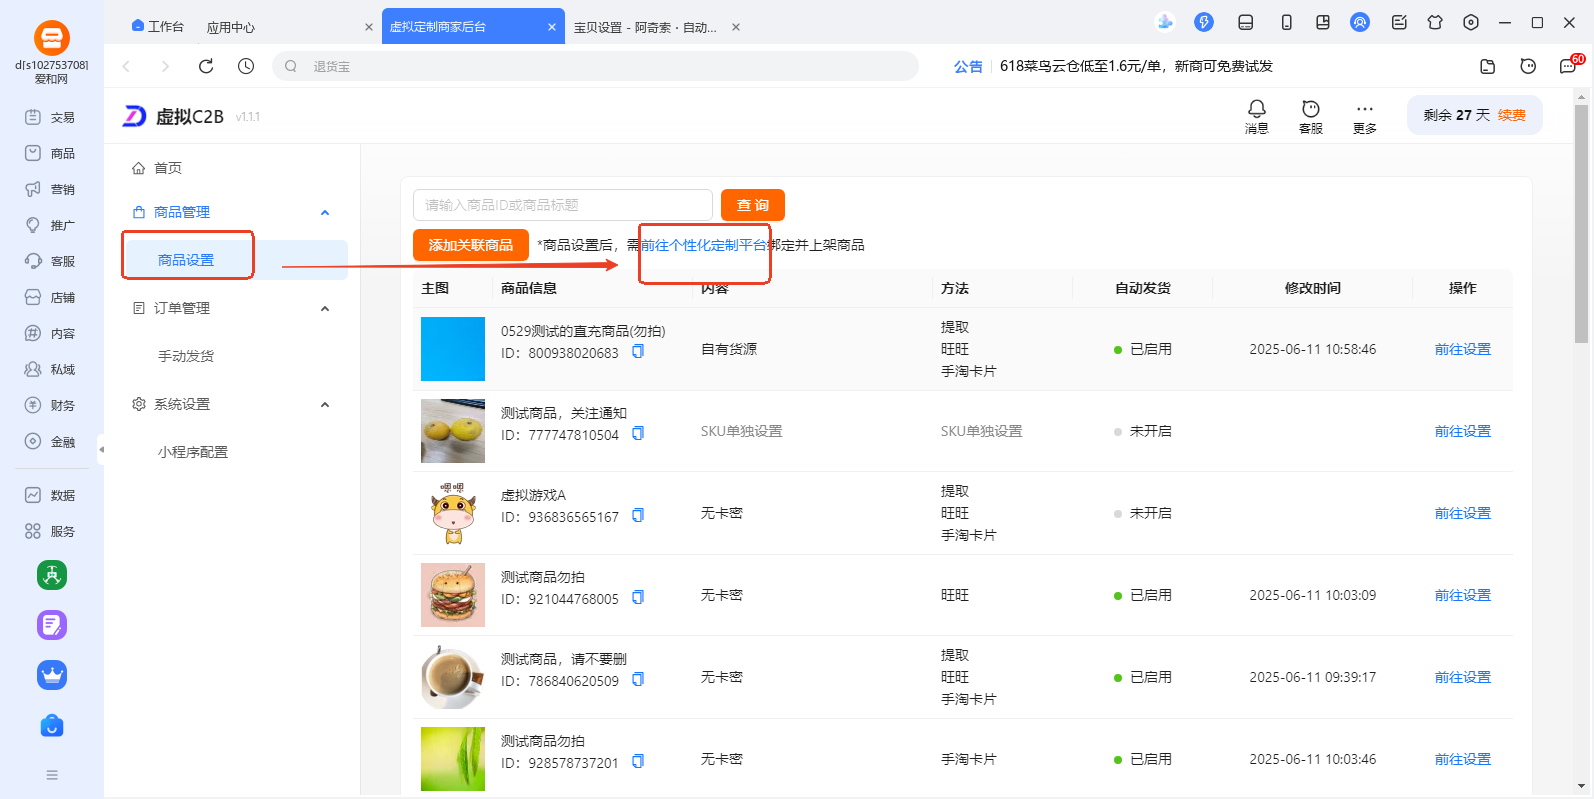The image size is (1594, 799).
Task: Launch the green app shortcut icon in sidebar
Action: tap(52, 575)
